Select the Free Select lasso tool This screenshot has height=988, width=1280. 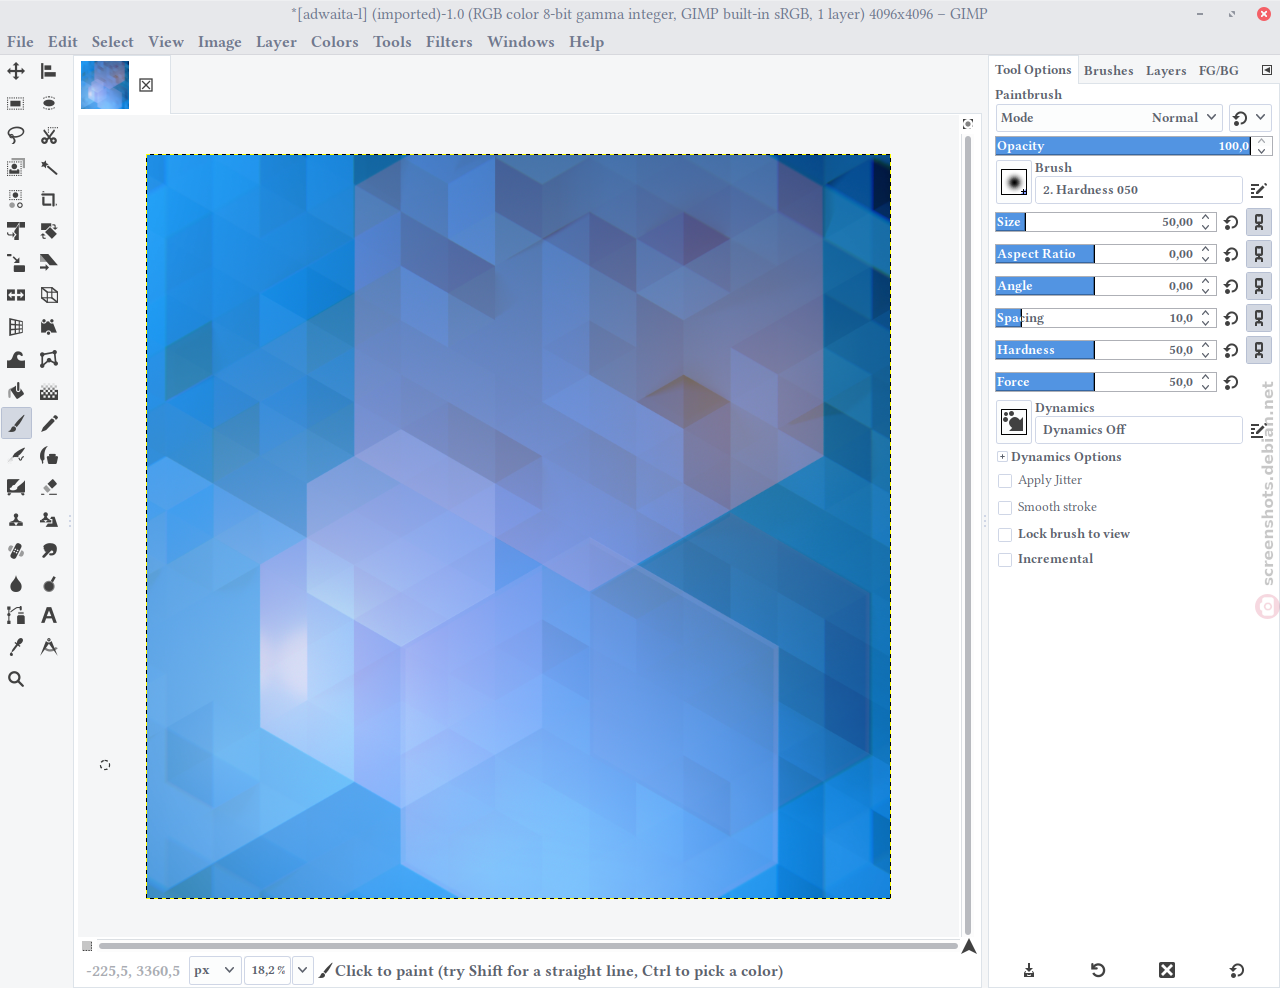(x=16, y=135)
